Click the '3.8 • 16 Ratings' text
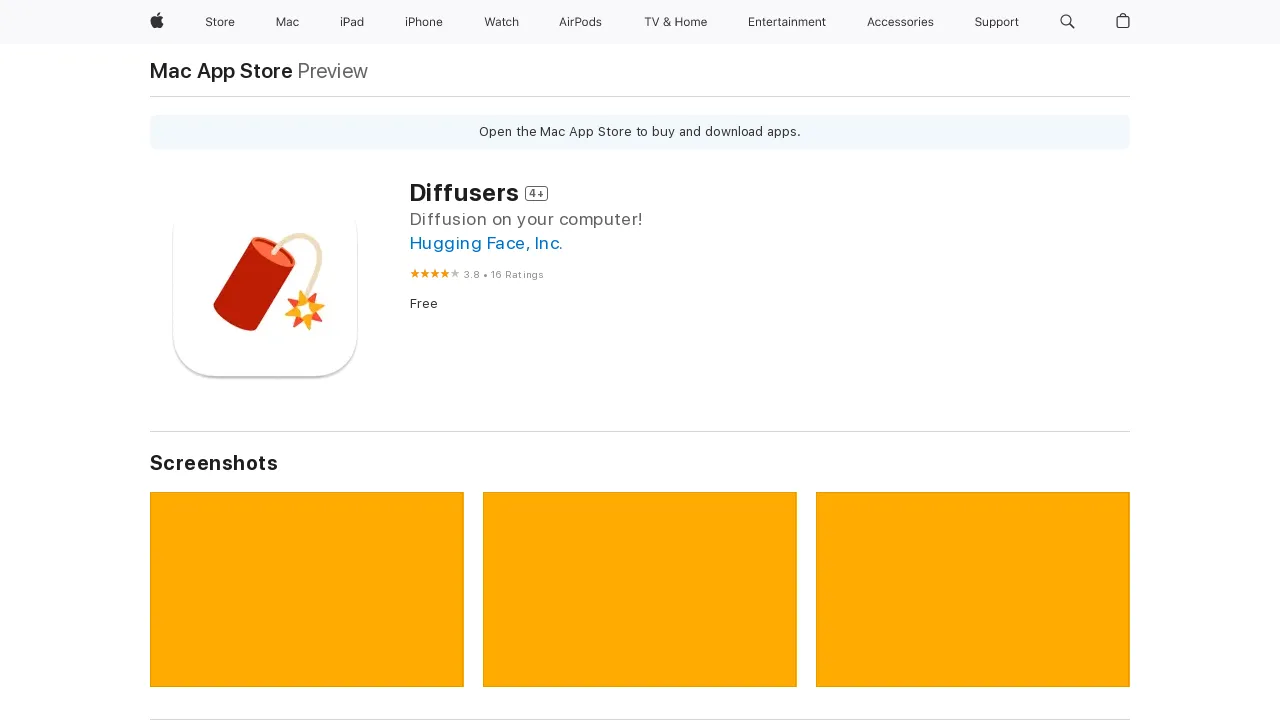 (x=504, y=275)
